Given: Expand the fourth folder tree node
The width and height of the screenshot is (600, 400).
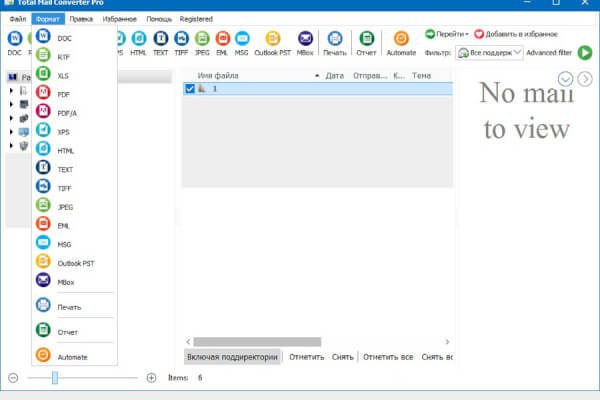Looking at the screenshot, I should tap(11, 132).
